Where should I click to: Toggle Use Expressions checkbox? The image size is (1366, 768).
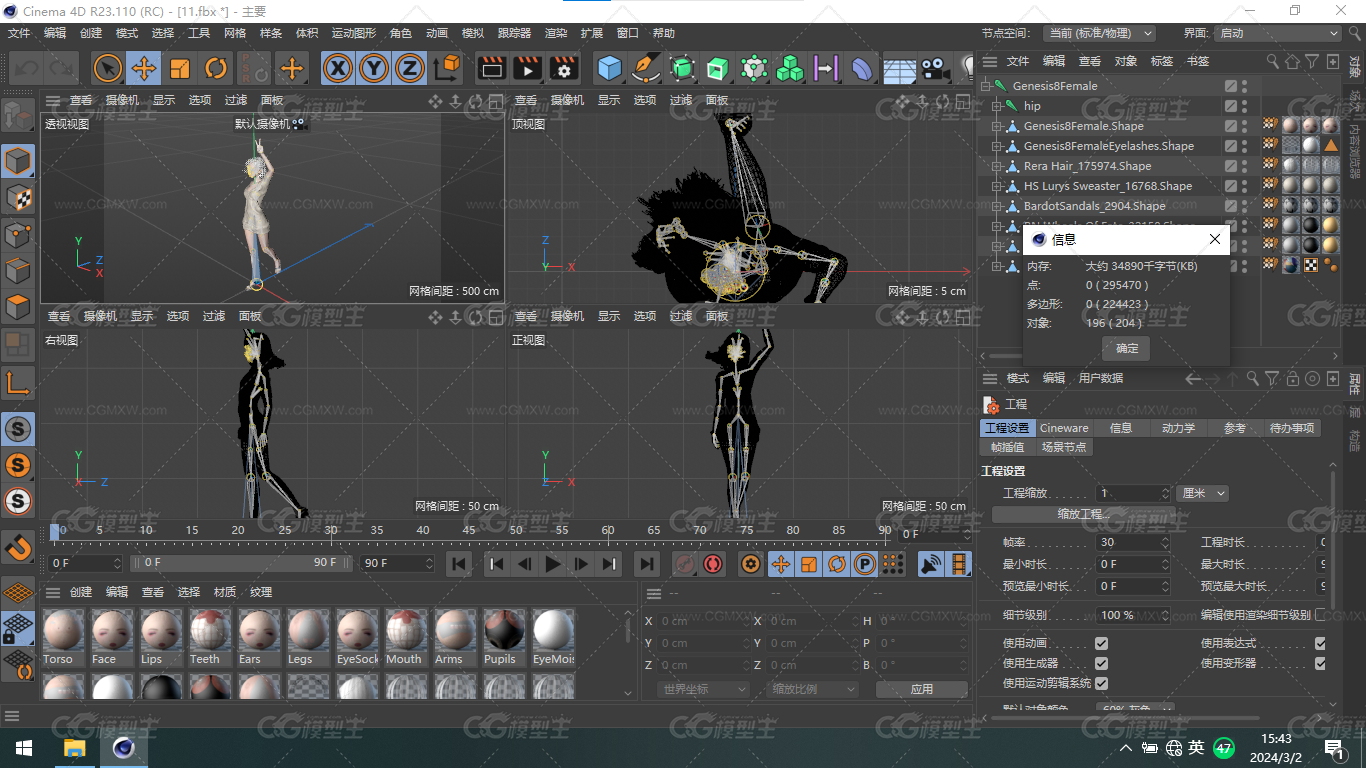1320,643
